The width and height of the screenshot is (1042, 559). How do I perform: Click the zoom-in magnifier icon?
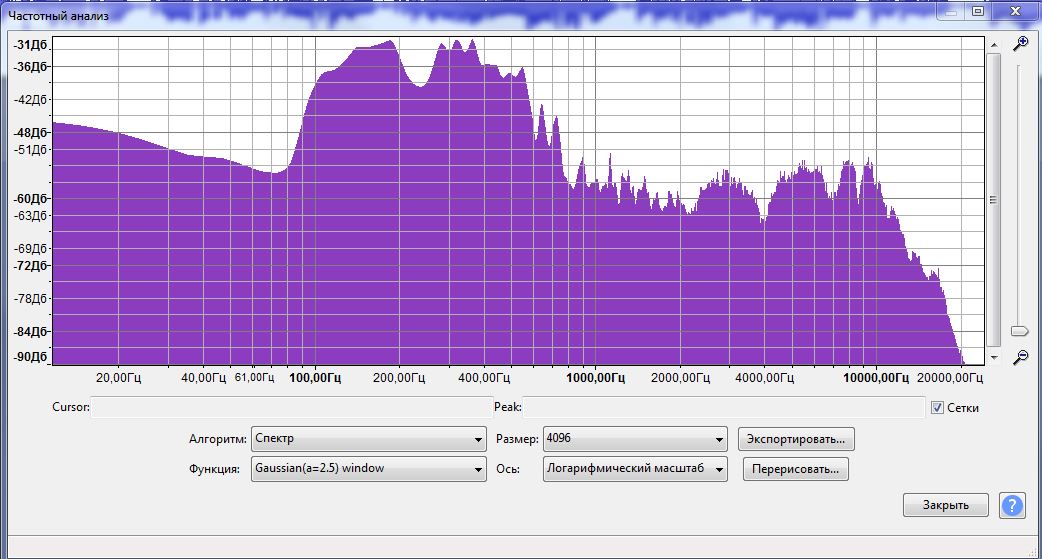[1020, 44]
